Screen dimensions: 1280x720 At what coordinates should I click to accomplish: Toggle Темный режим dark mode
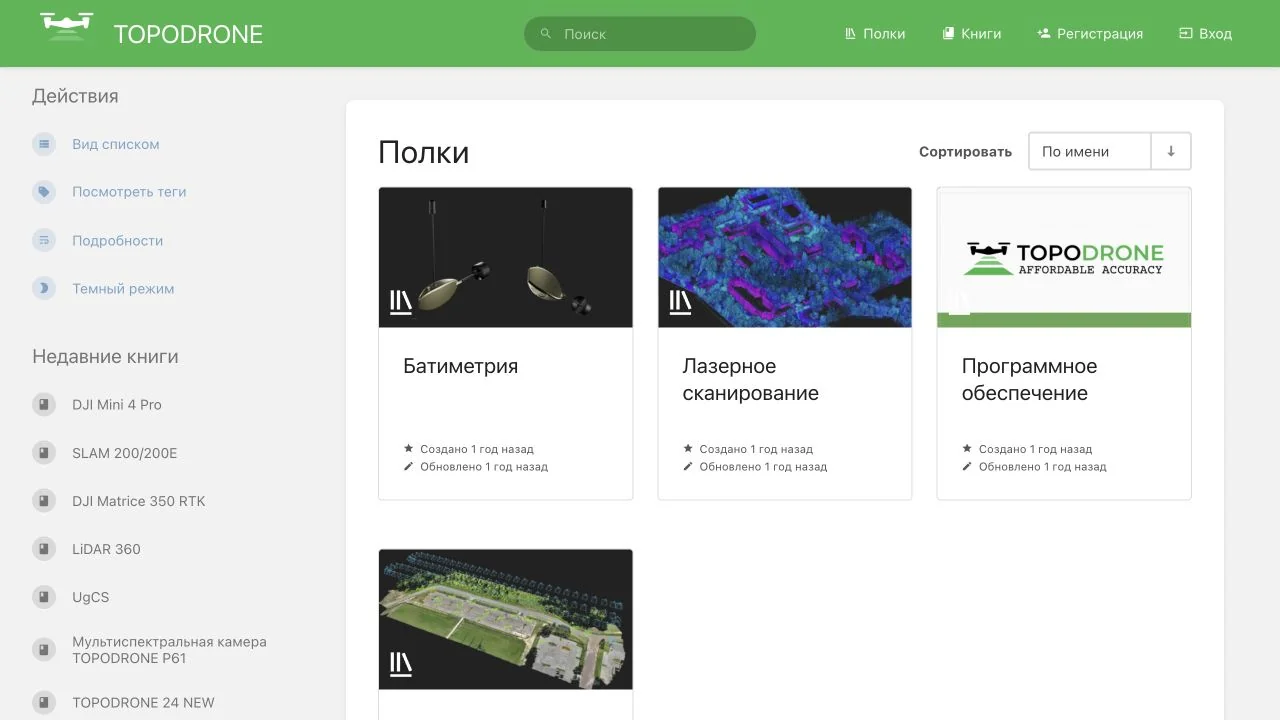(x=123, y=288)
